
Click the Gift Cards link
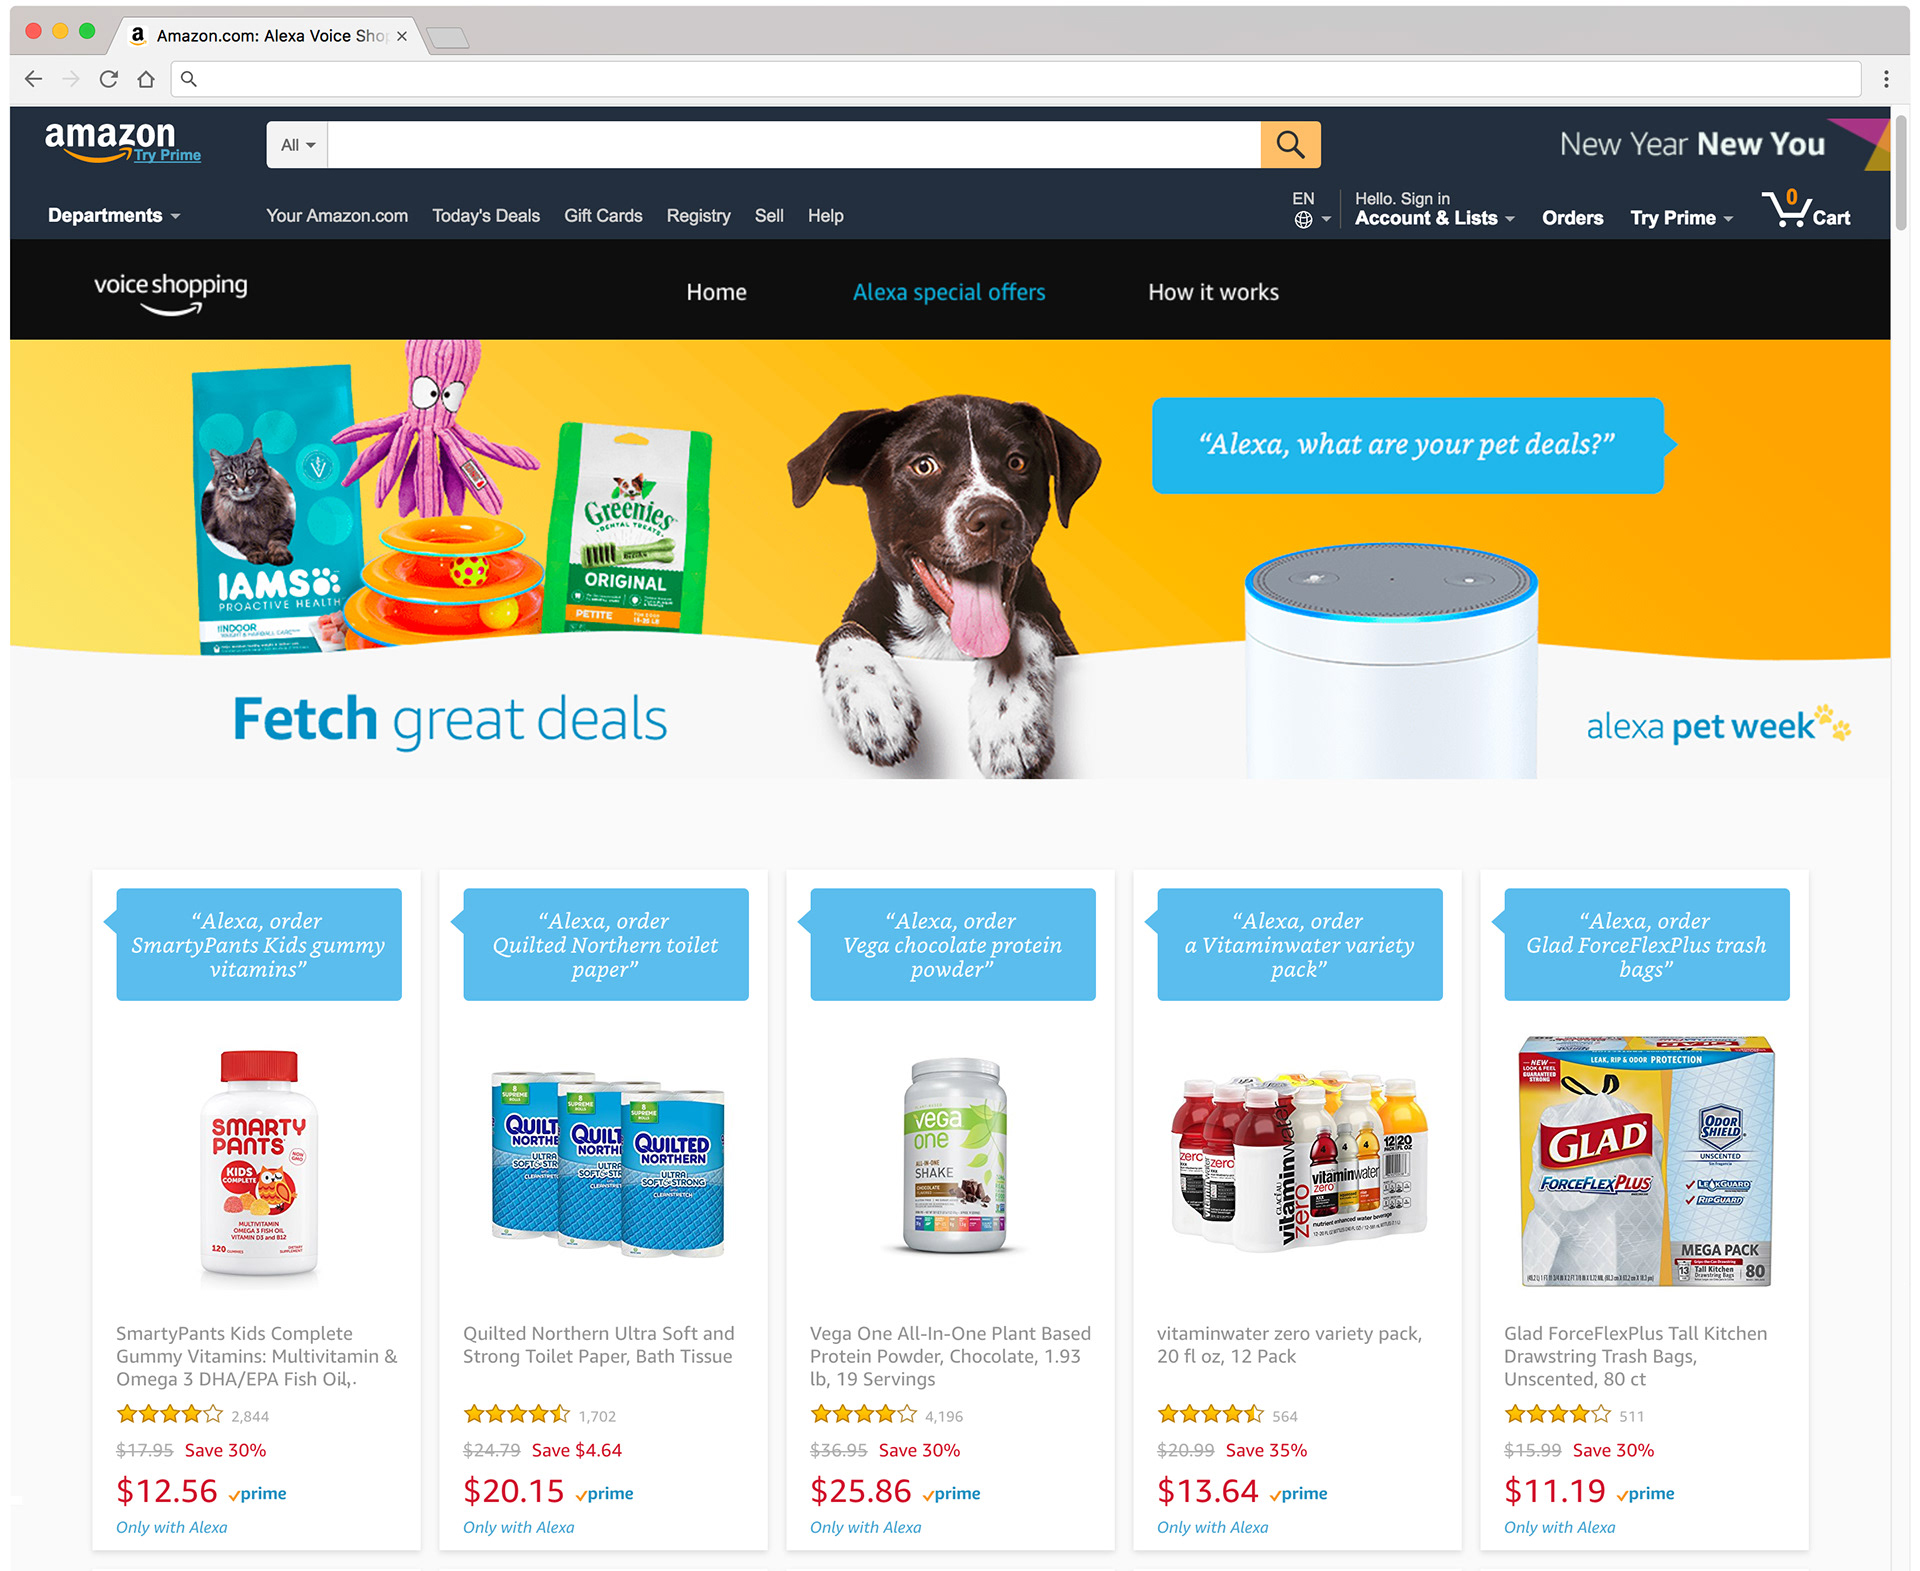(603, 216)
